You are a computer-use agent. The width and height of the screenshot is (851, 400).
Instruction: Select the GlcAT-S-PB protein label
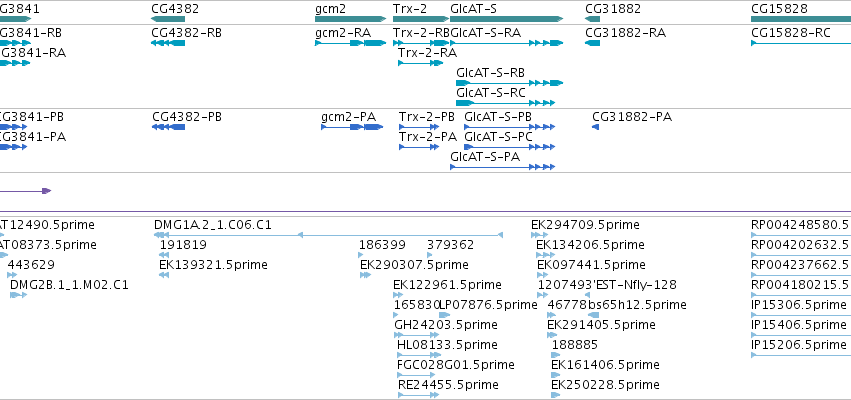tap(498, 117)
